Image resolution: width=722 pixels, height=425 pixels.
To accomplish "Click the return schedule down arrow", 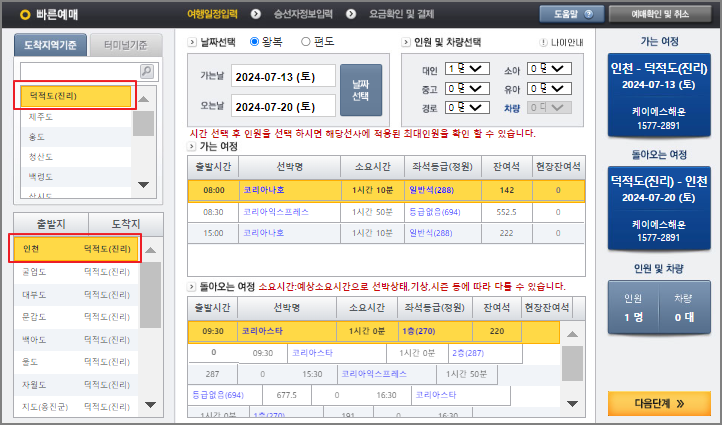I will coord(572,404).
